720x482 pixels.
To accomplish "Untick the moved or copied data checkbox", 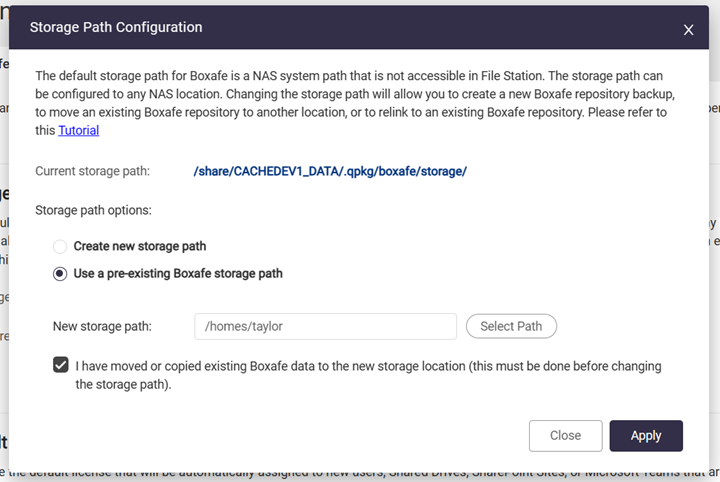I will 61,366.
